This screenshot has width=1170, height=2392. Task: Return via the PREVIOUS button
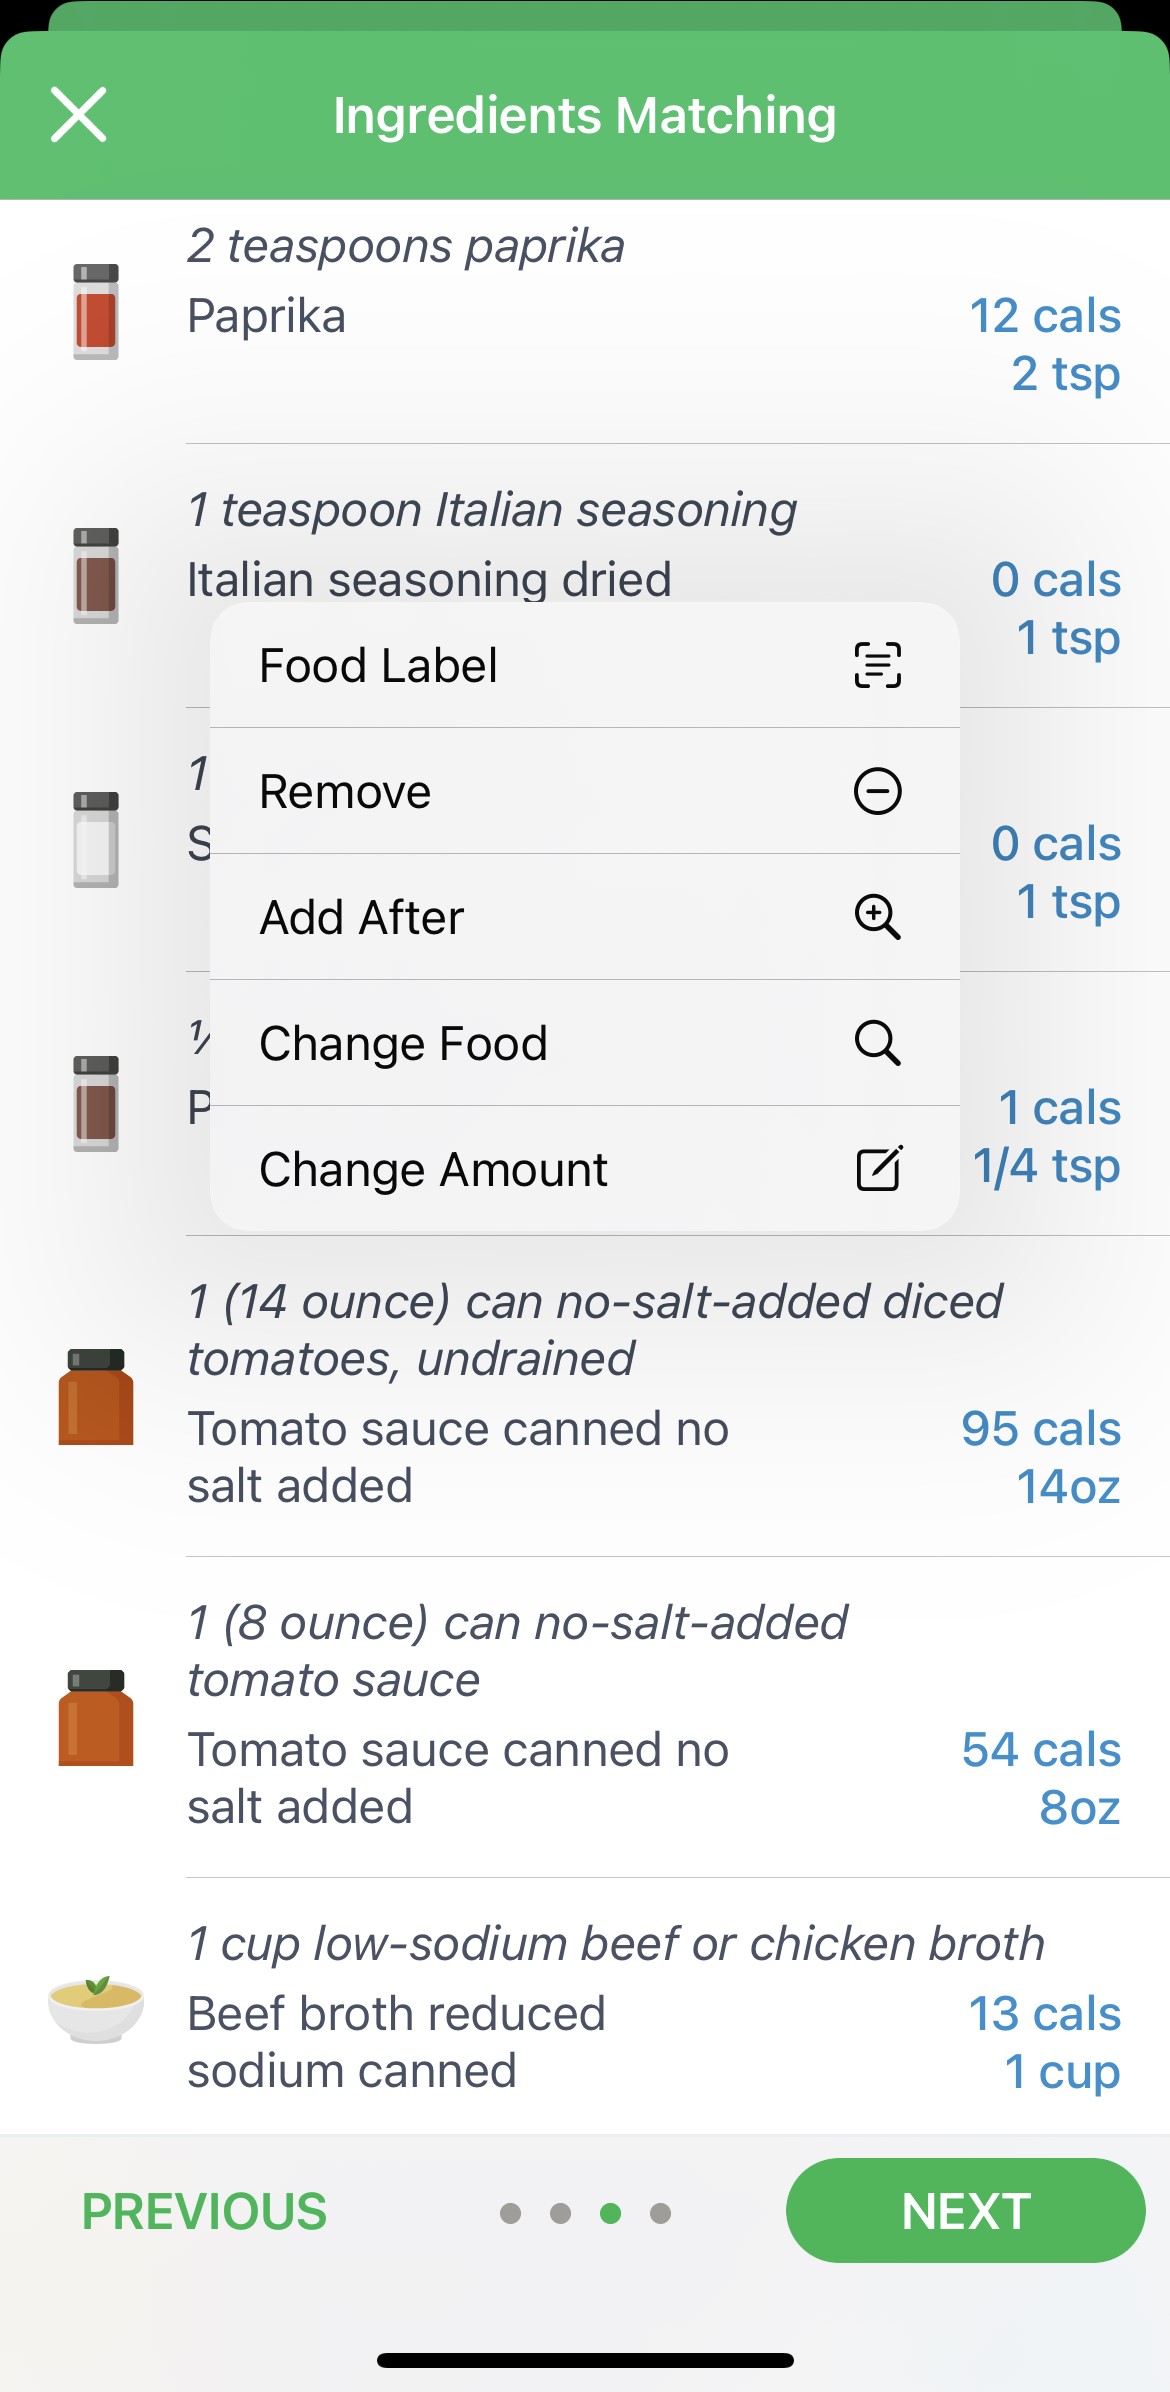pos(204,2211)
